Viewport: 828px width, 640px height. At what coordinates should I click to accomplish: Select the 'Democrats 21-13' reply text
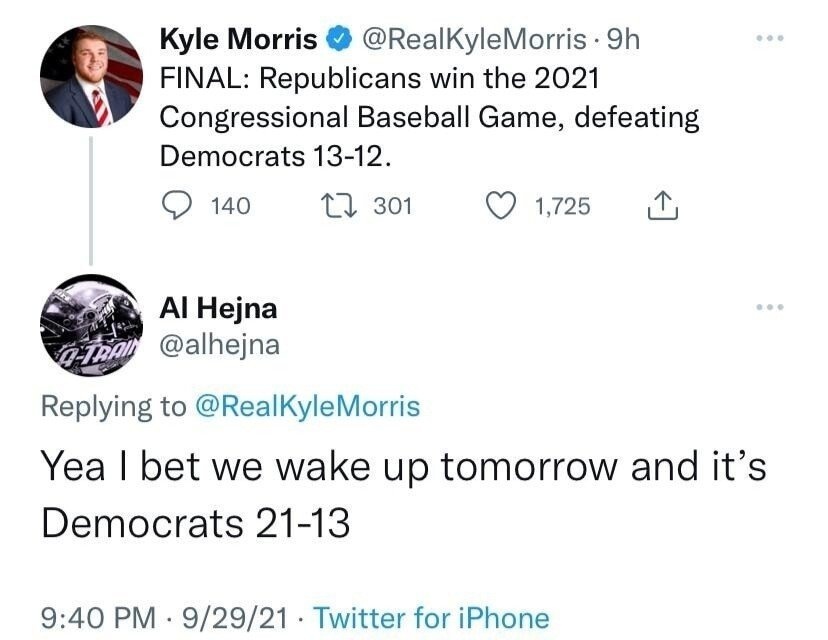195,522
